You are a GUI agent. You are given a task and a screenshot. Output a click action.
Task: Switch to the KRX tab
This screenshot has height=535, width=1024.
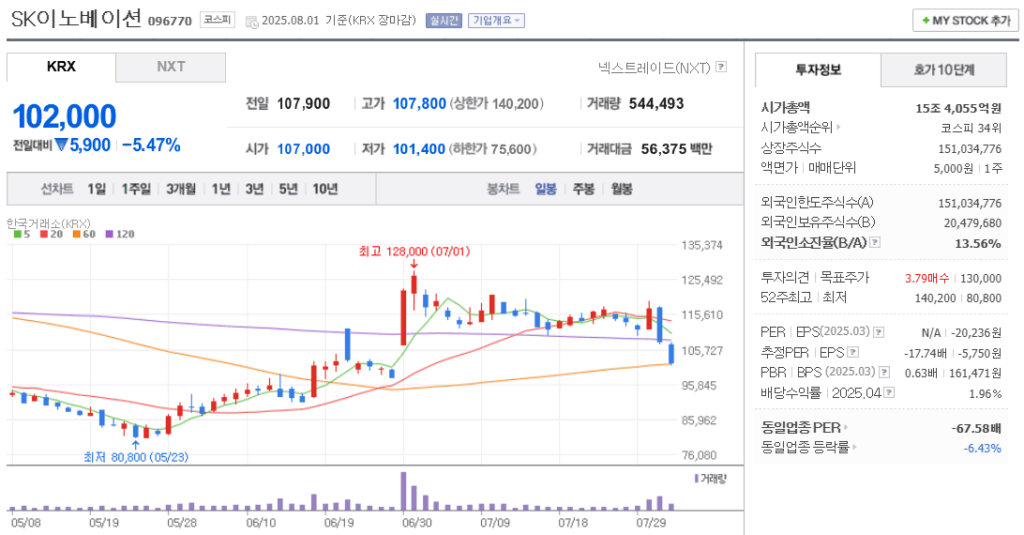coord(61,67)
